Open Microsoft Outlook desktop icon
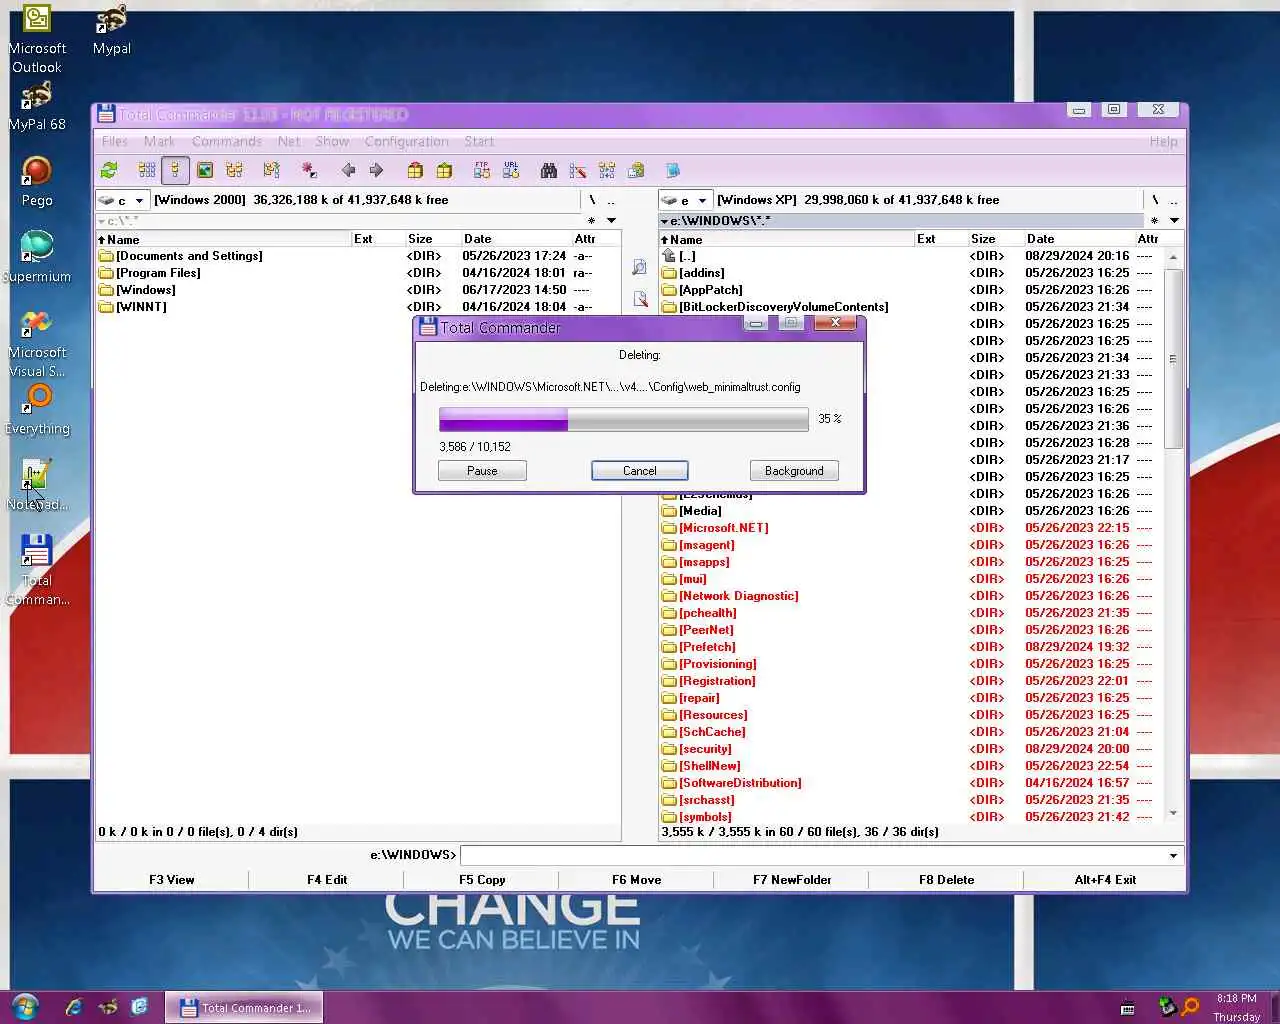 [x=37, y=40]
